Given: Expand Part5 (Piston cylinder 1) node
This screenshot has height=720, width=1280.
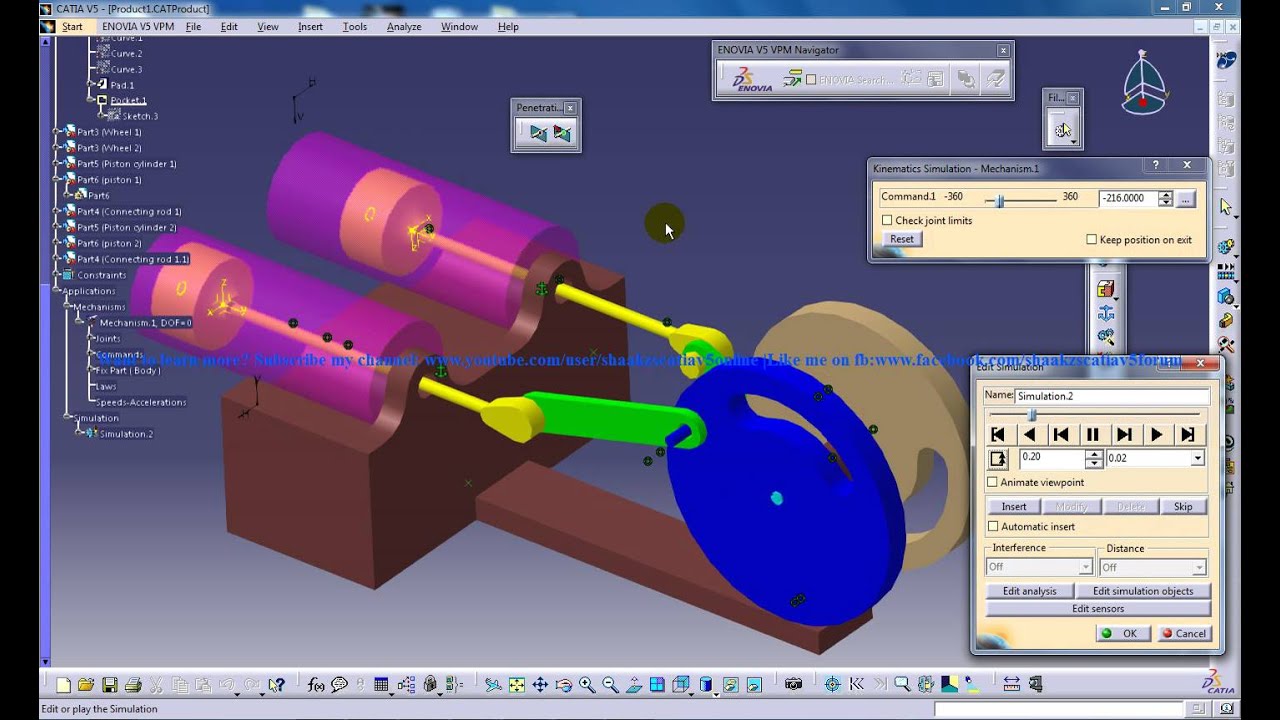Looking at the screenshot, I should (56, 164).
